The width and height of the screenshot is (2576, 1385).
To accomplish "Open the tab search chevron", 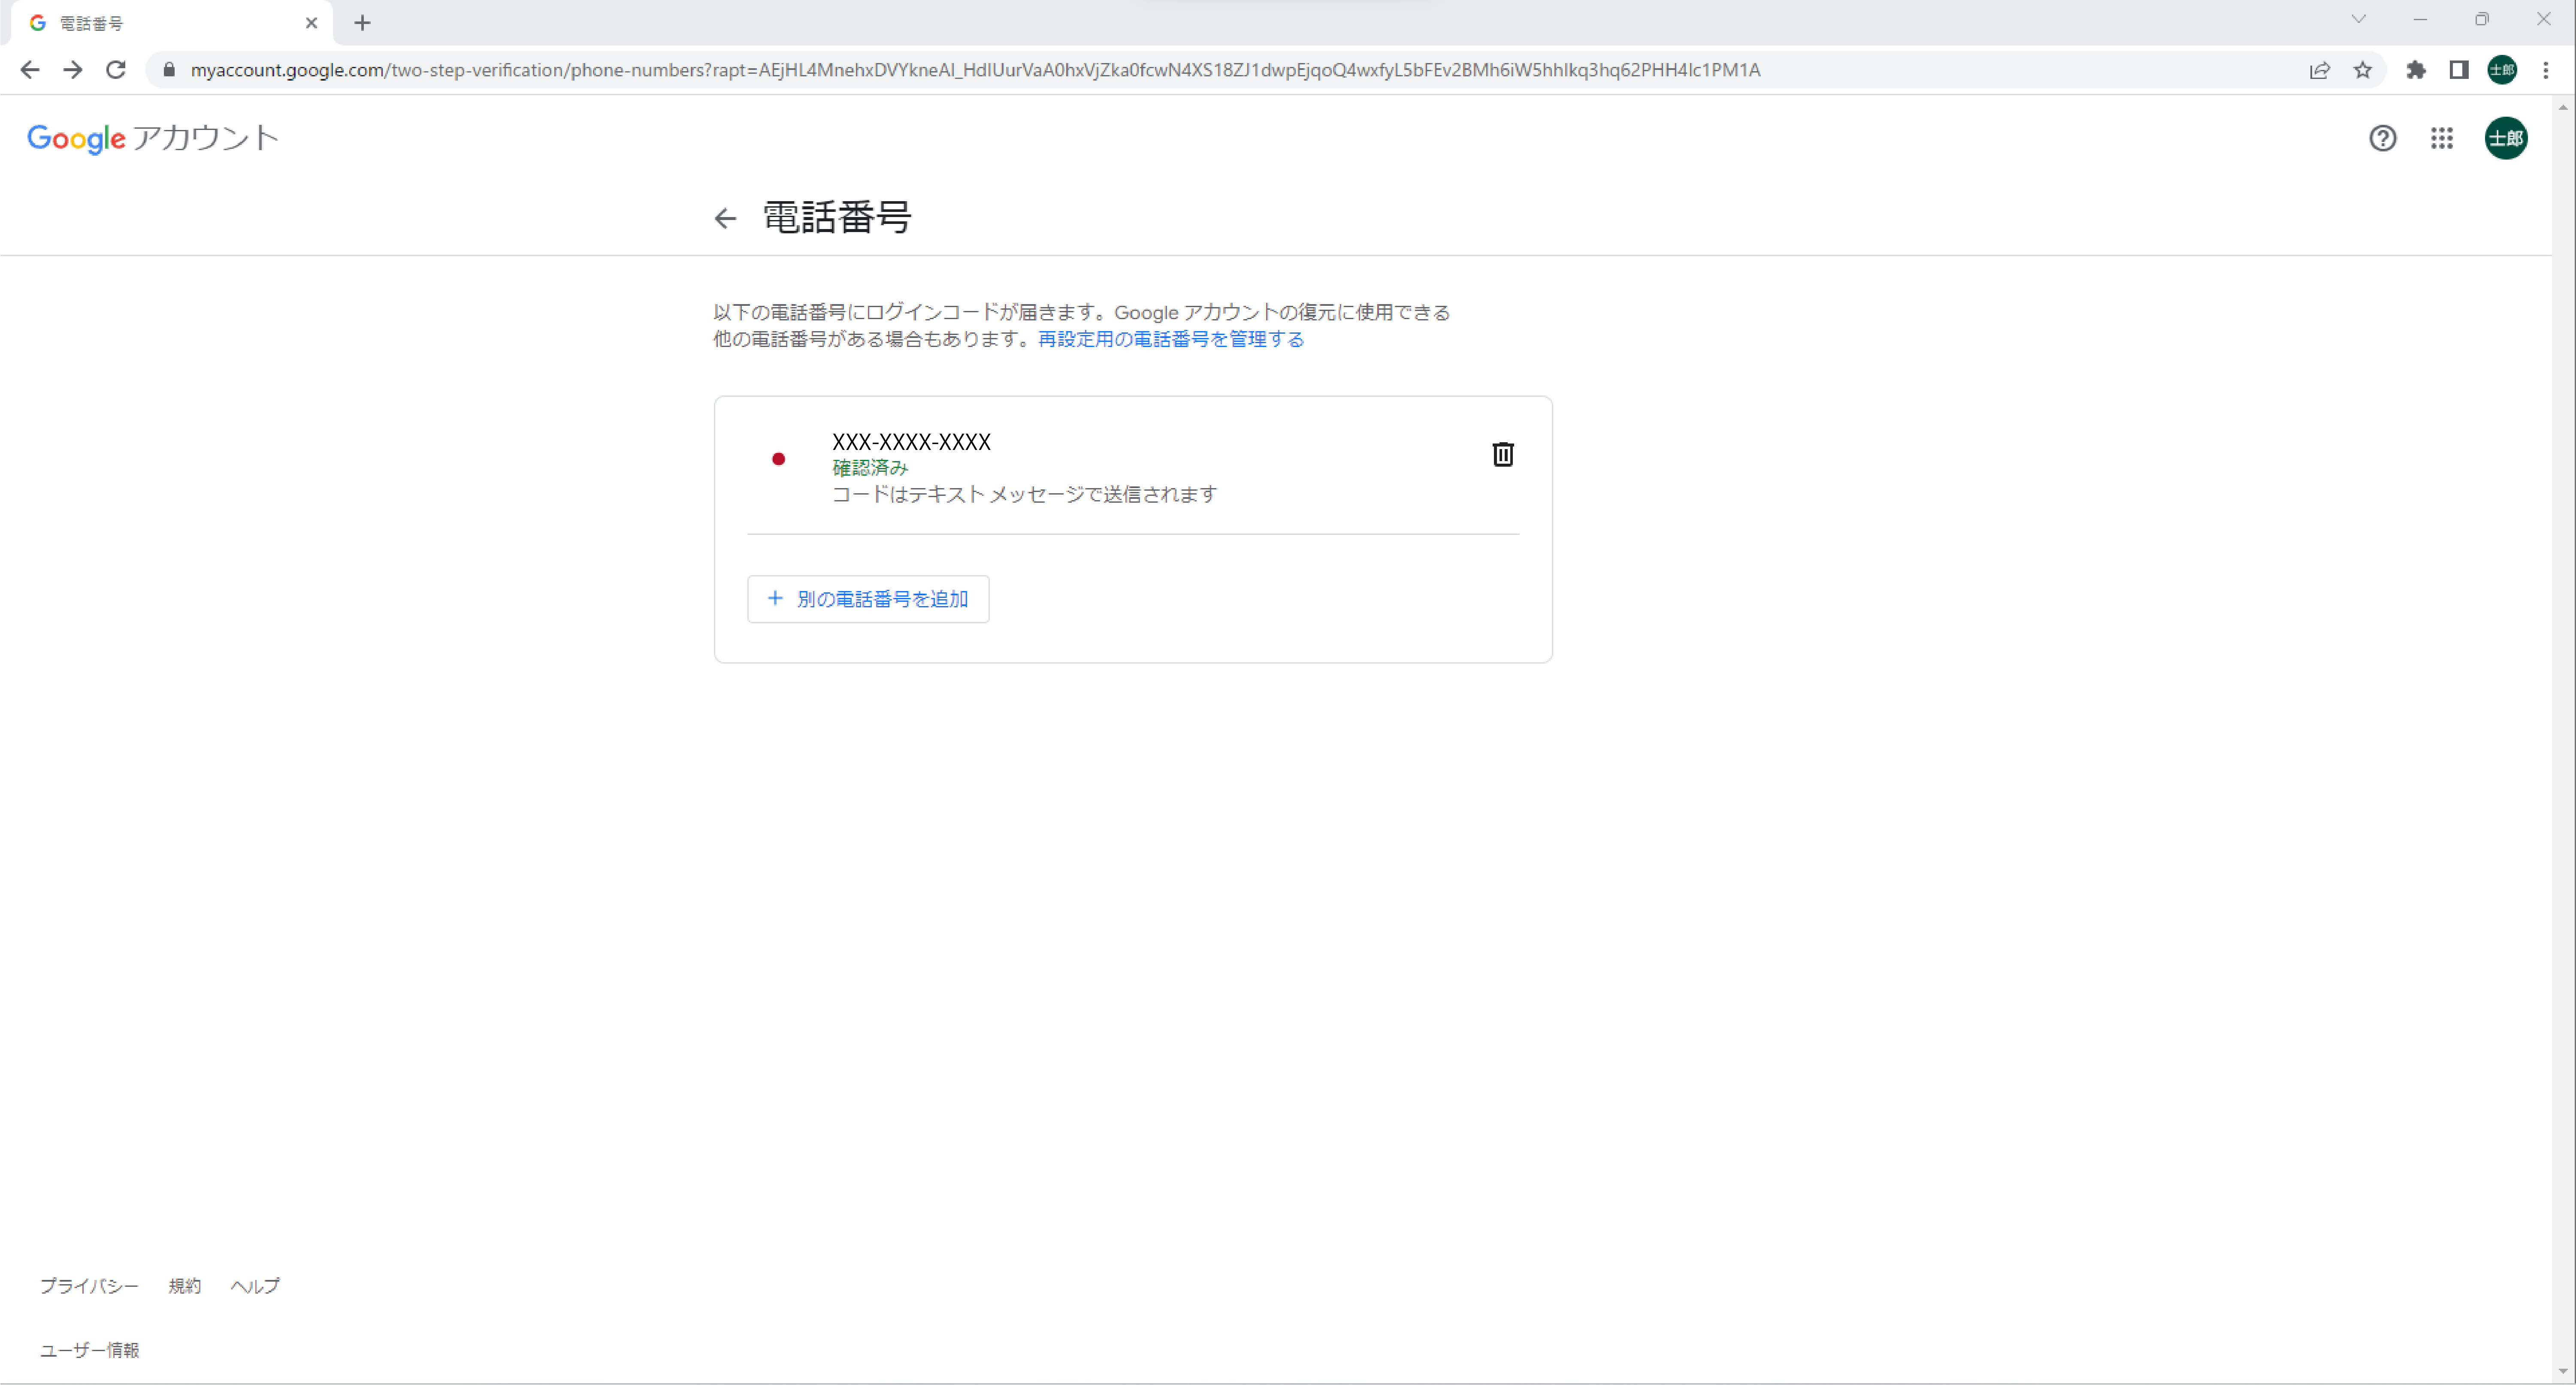I will click(x=2358, y=19).
